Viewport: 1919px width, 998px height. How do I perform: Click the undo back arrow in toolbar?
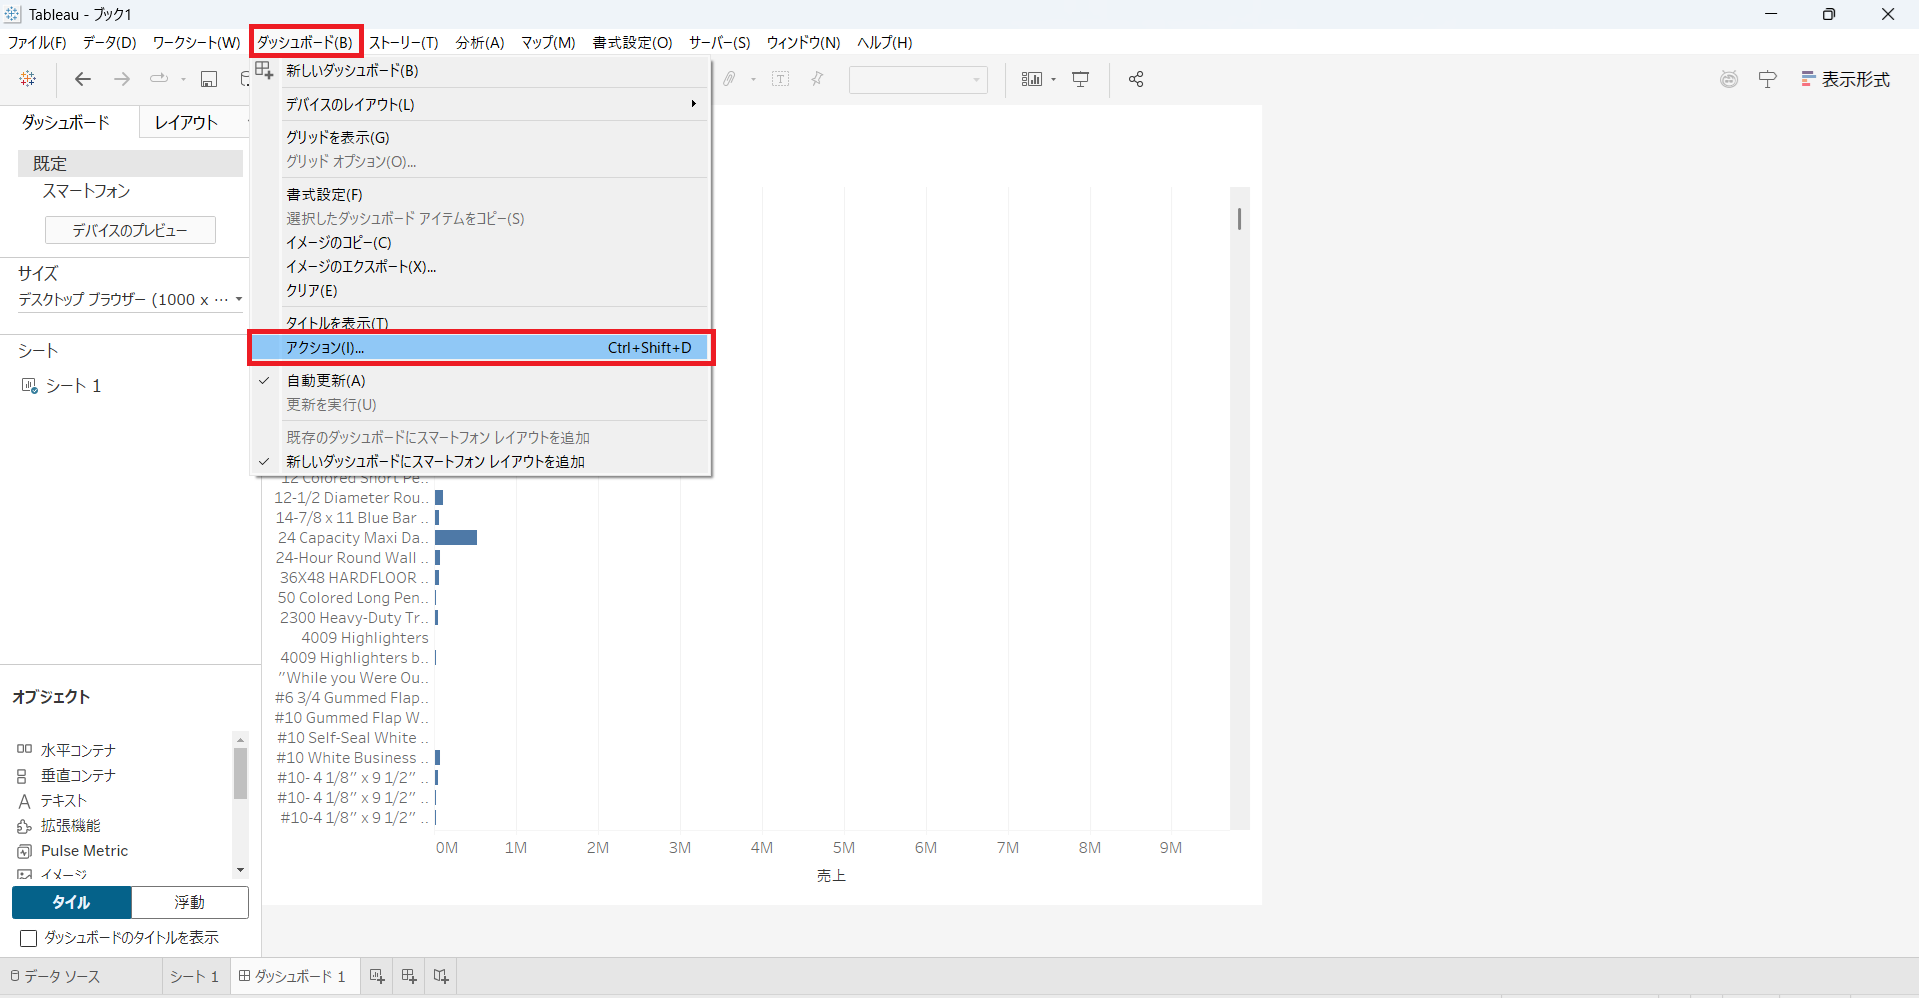click(83, 79)
